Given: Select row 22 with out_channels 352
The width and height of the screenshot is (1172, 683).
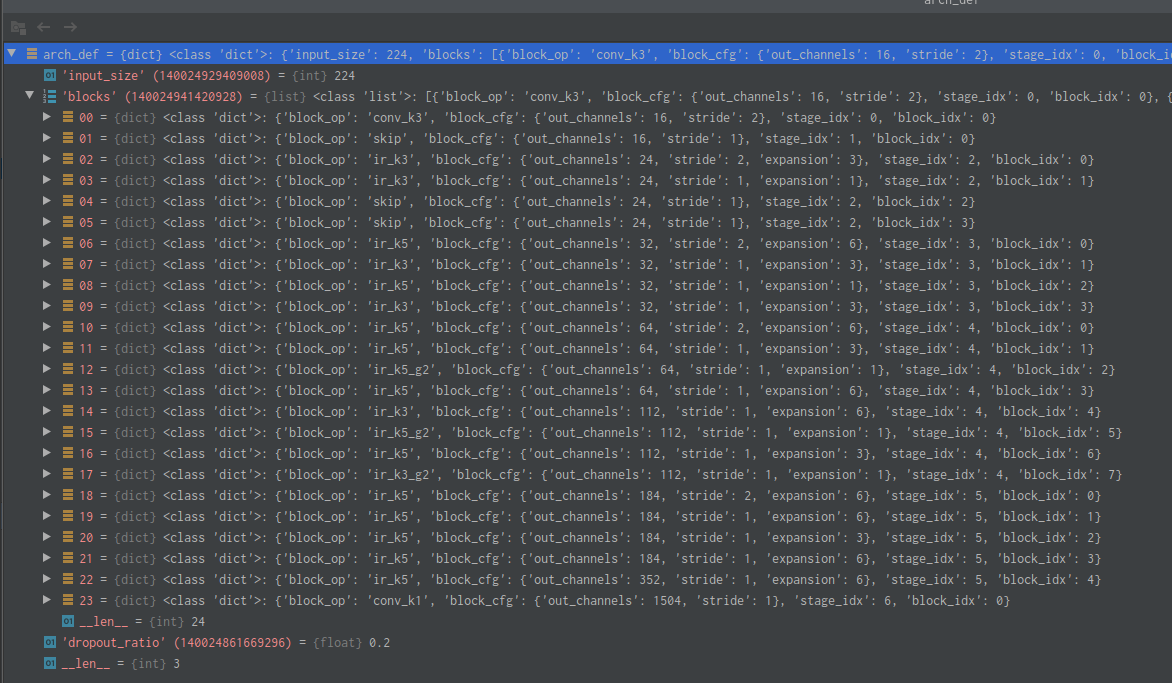Looking at the screenshot, I should click(587, 579).
